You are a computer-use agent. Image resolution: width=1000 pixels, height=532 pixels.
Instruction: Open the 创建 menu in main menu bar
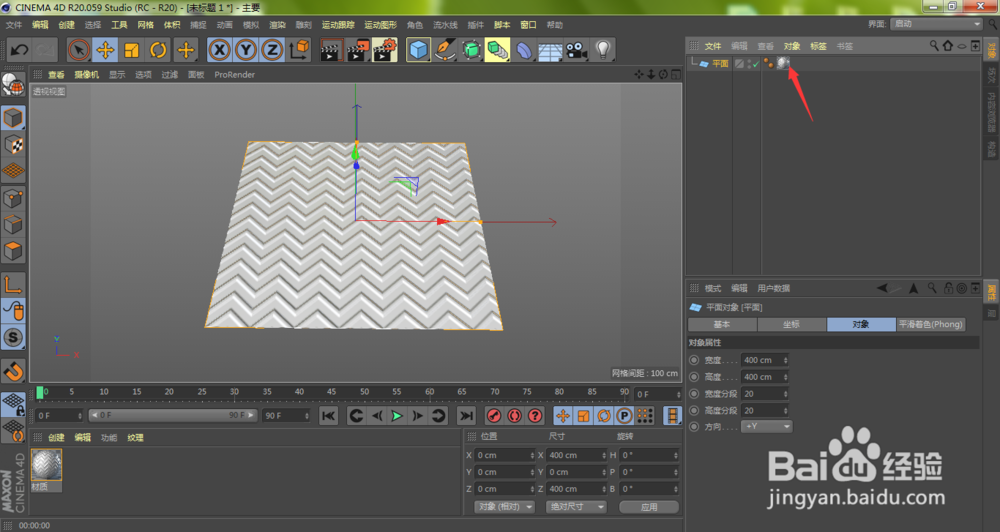pos(66,25)
